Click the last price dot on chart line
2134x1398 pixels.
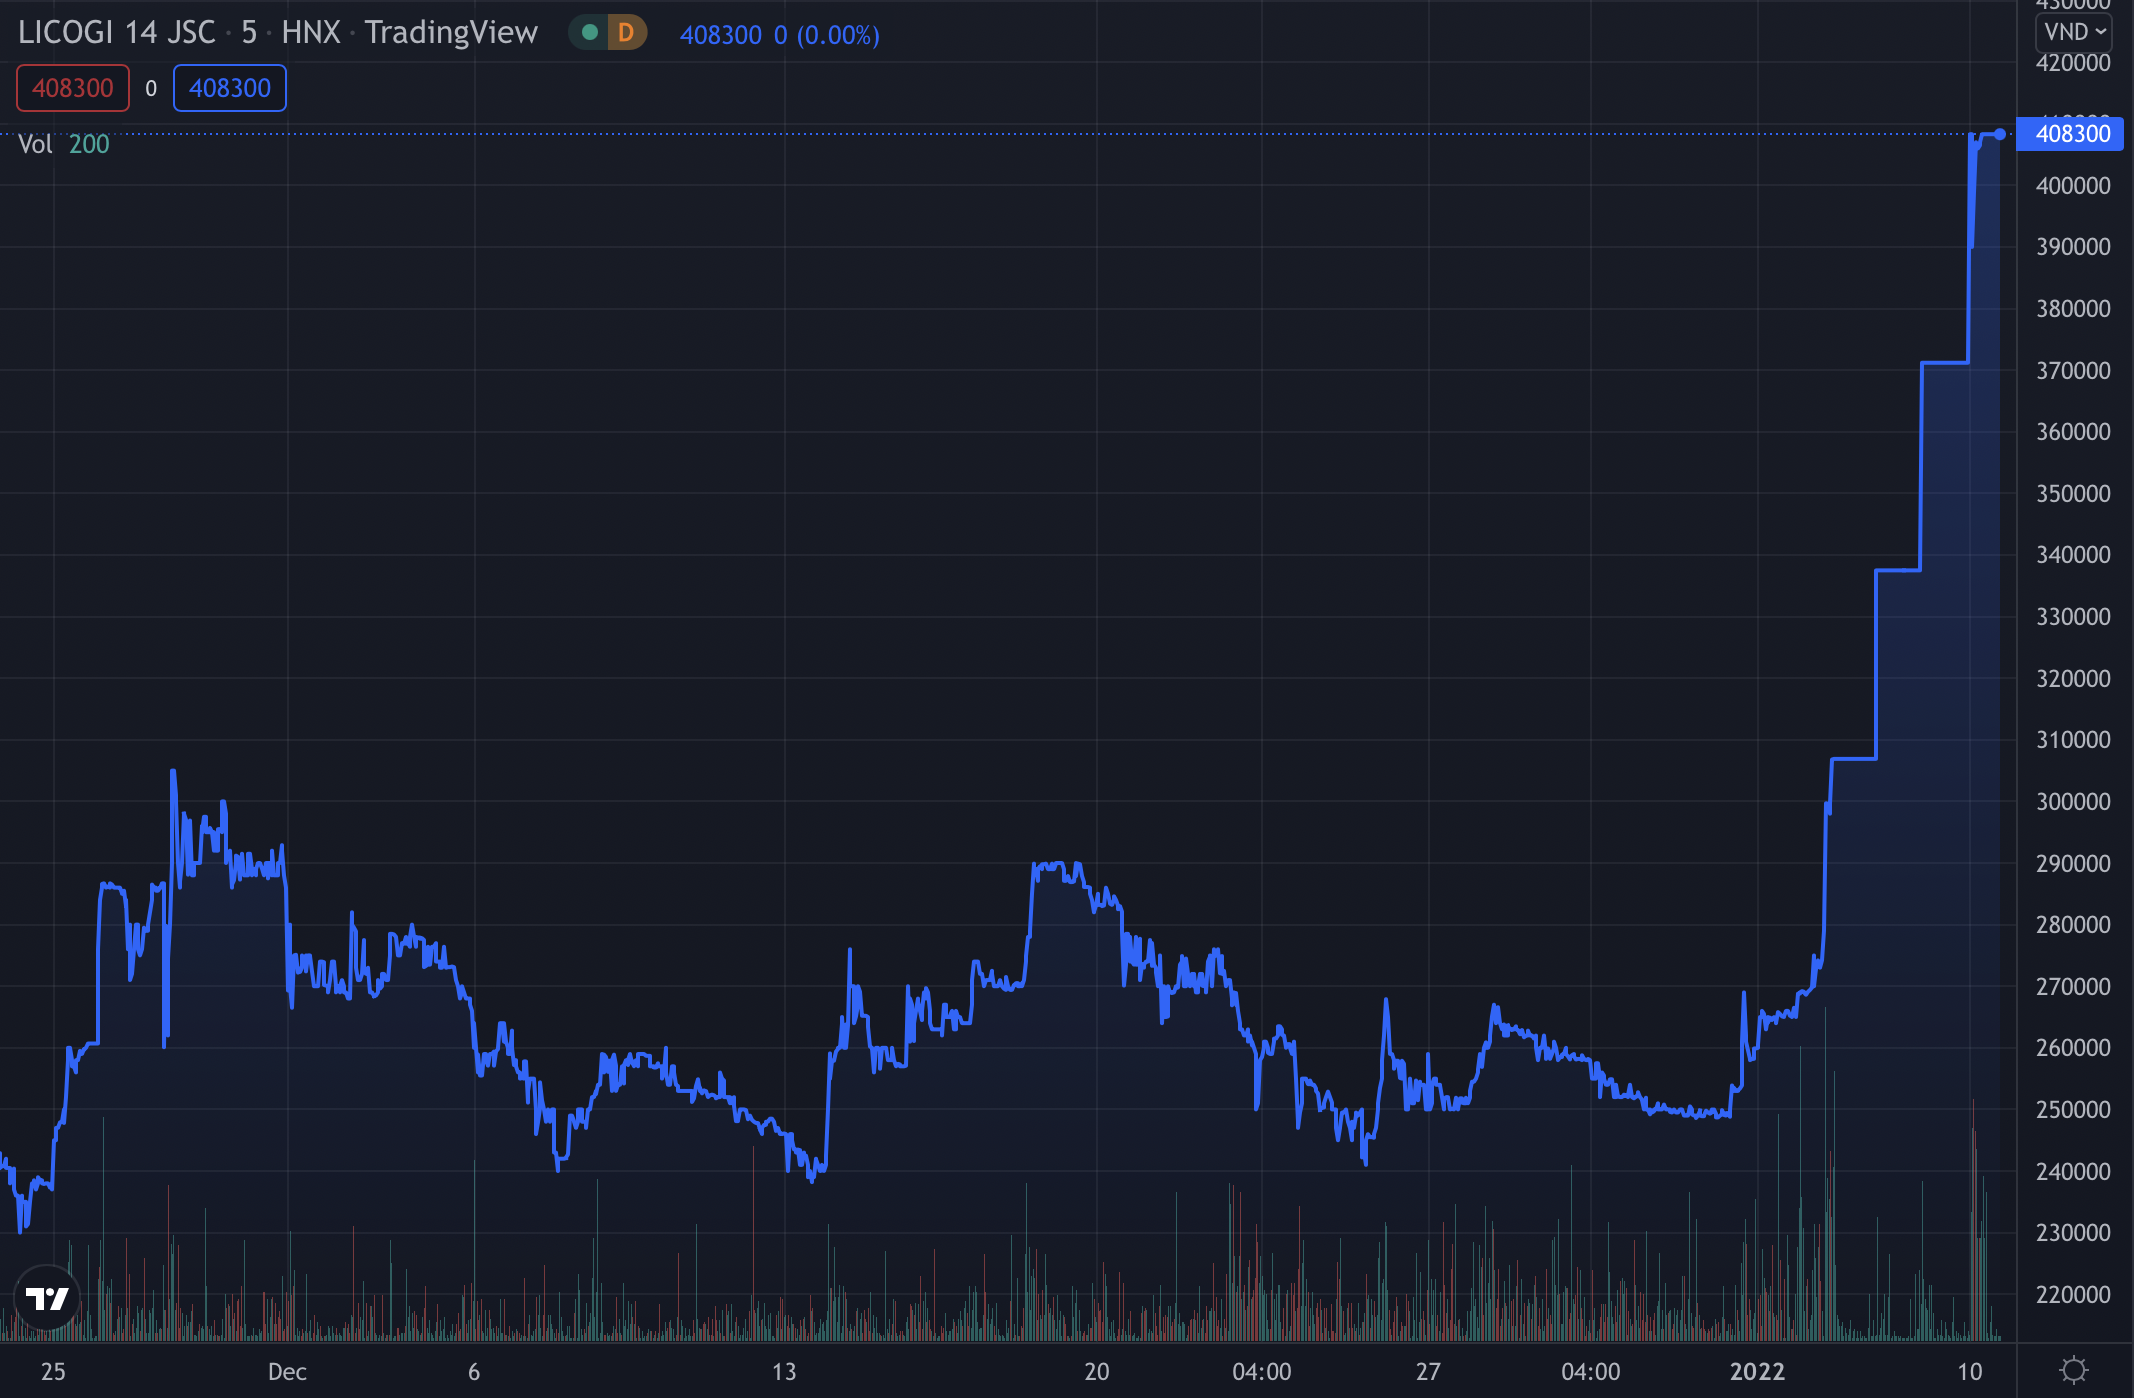coord(2000,134)
